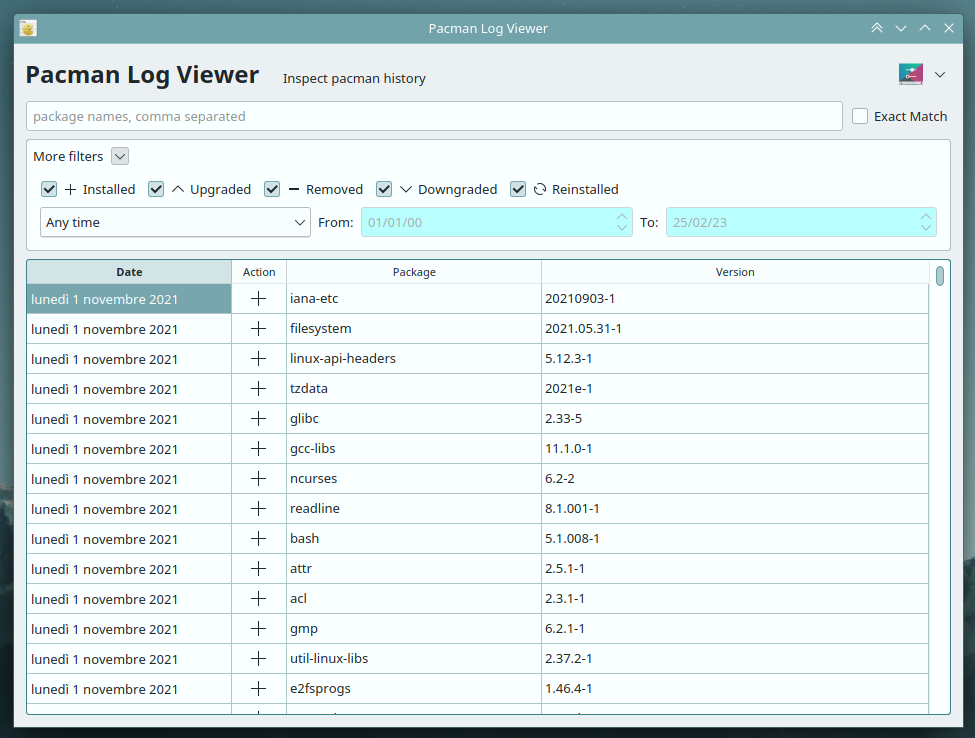Click the plus action icon for util-linux-libs
Image resolution: width=975 pixels, height=738 pixels.
[258, 658]
